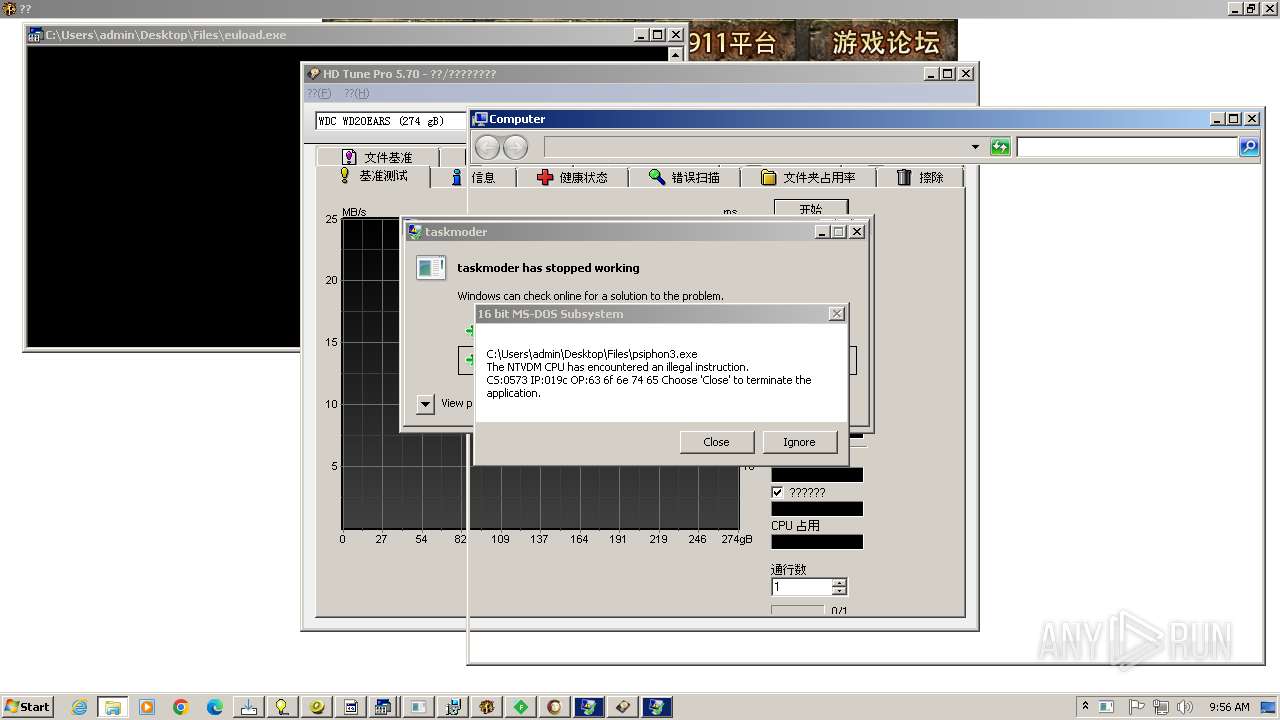Open the 健康状态 tab
Image resolution: width=1280 pixels, height=720 pixels.
(x=572, y=177)
